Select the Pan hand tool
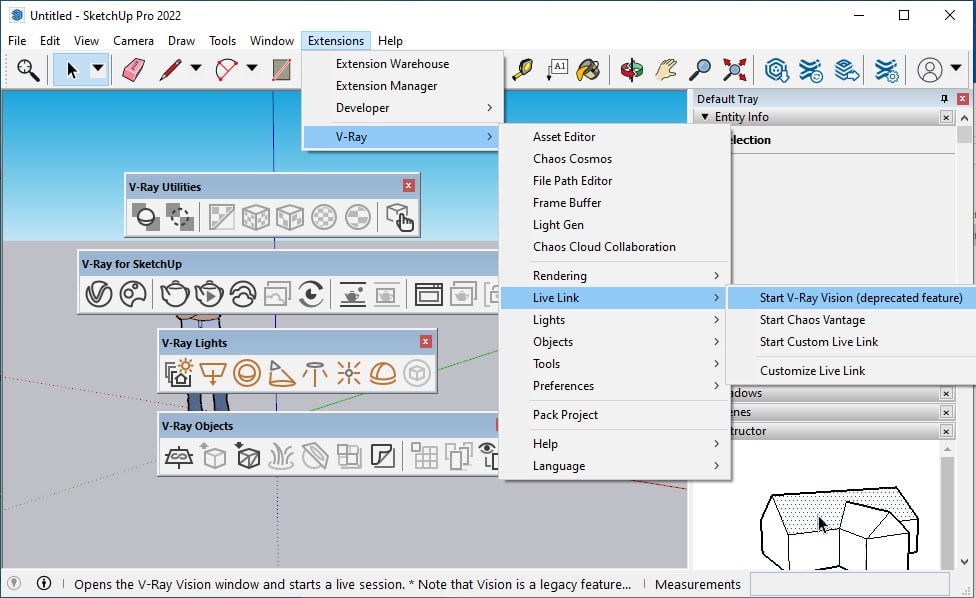The height and width of the screenshot is (598, 976). (x=665, y=70)
